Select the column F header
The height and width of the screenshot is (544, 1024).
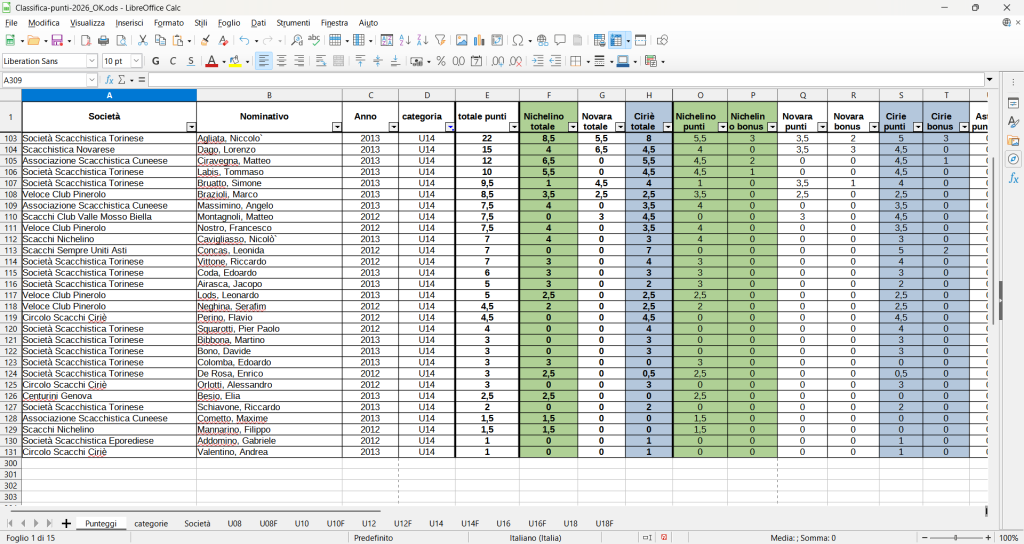(549, 95)
